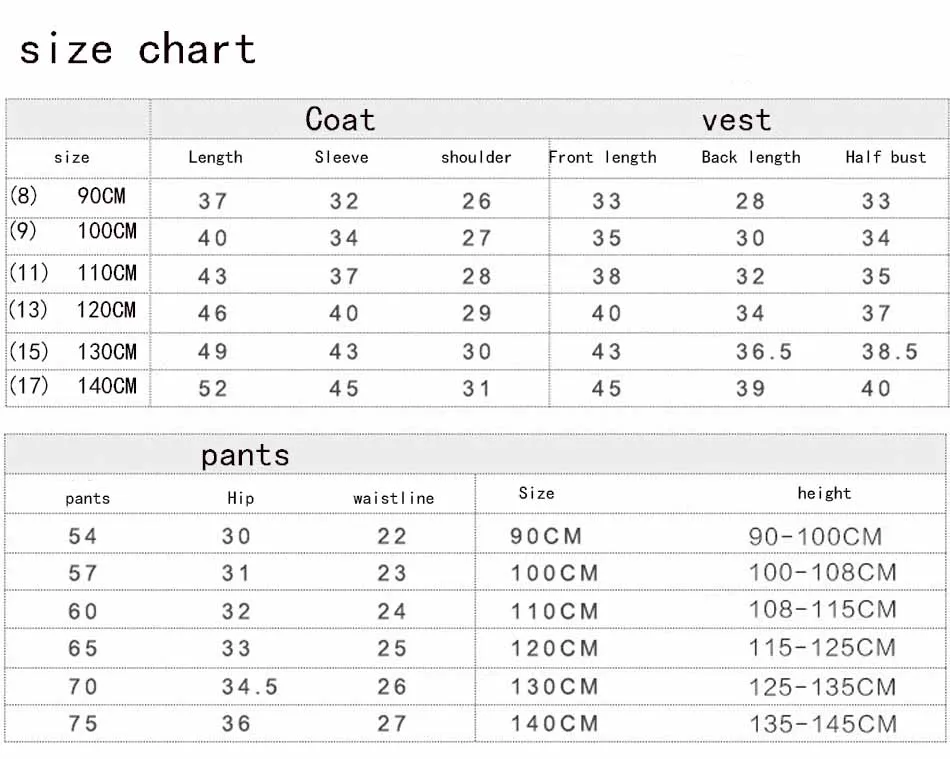Viewport: 950px width, 759px height.
Task: Click the (8) 90CM size row label
Action: click(x=68, y=196)
